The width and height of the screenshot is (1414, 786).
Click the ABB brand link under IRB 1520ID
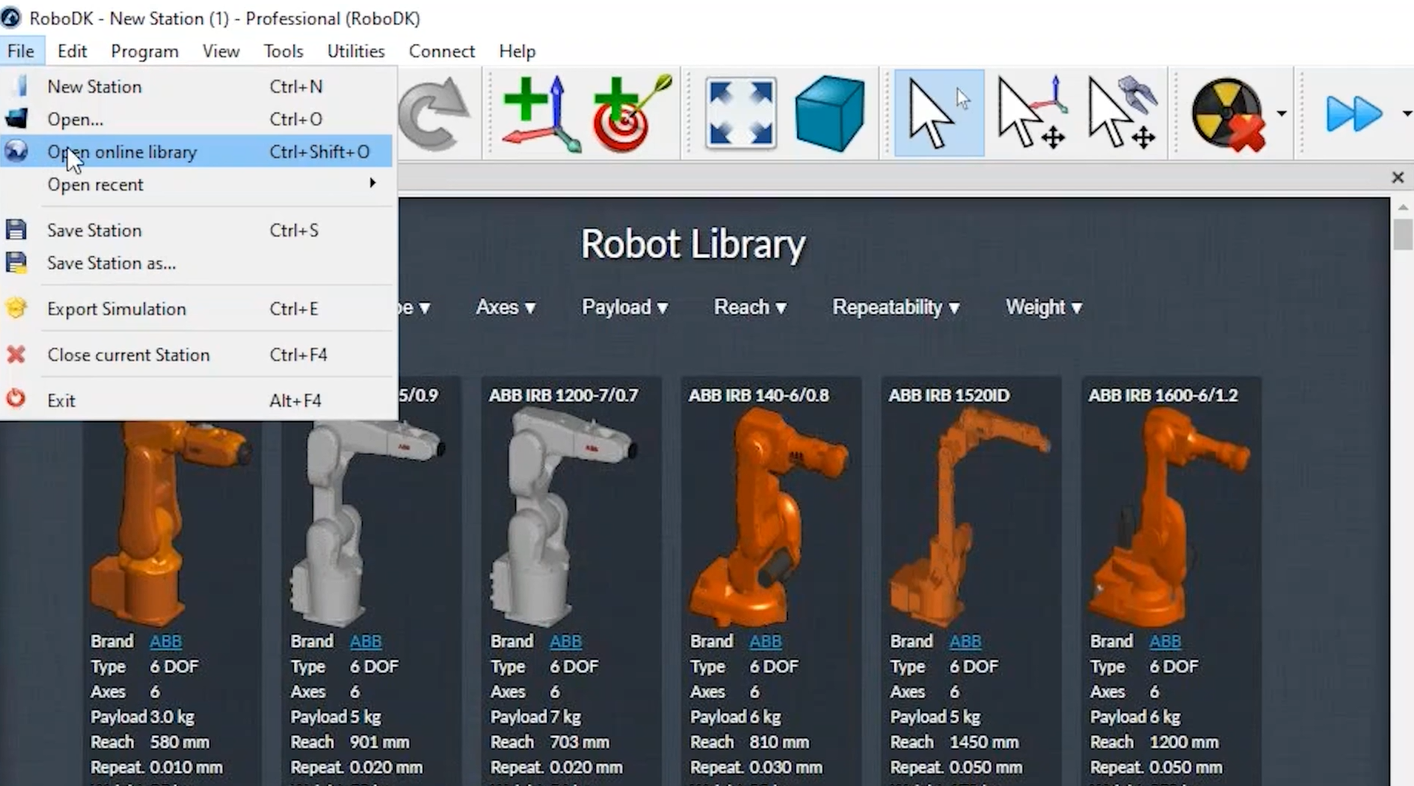[x=964, y=641]
